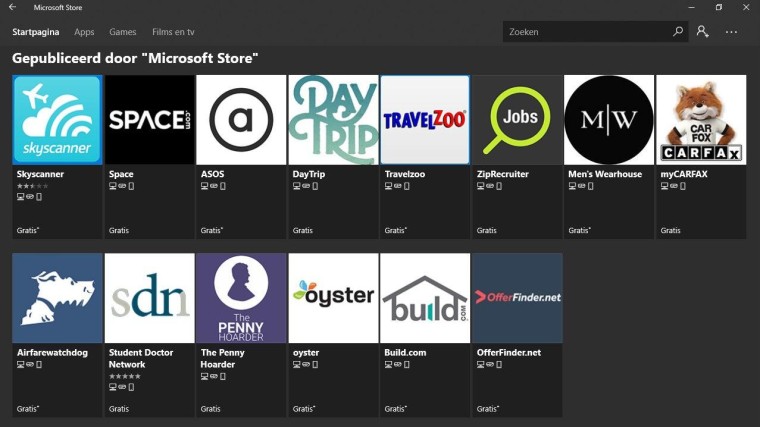Image resolution: width=760 pixels, height=427 pixels.
Task: Click the Gratis price under The Penny Hoarder
Action: coord(210,409)
